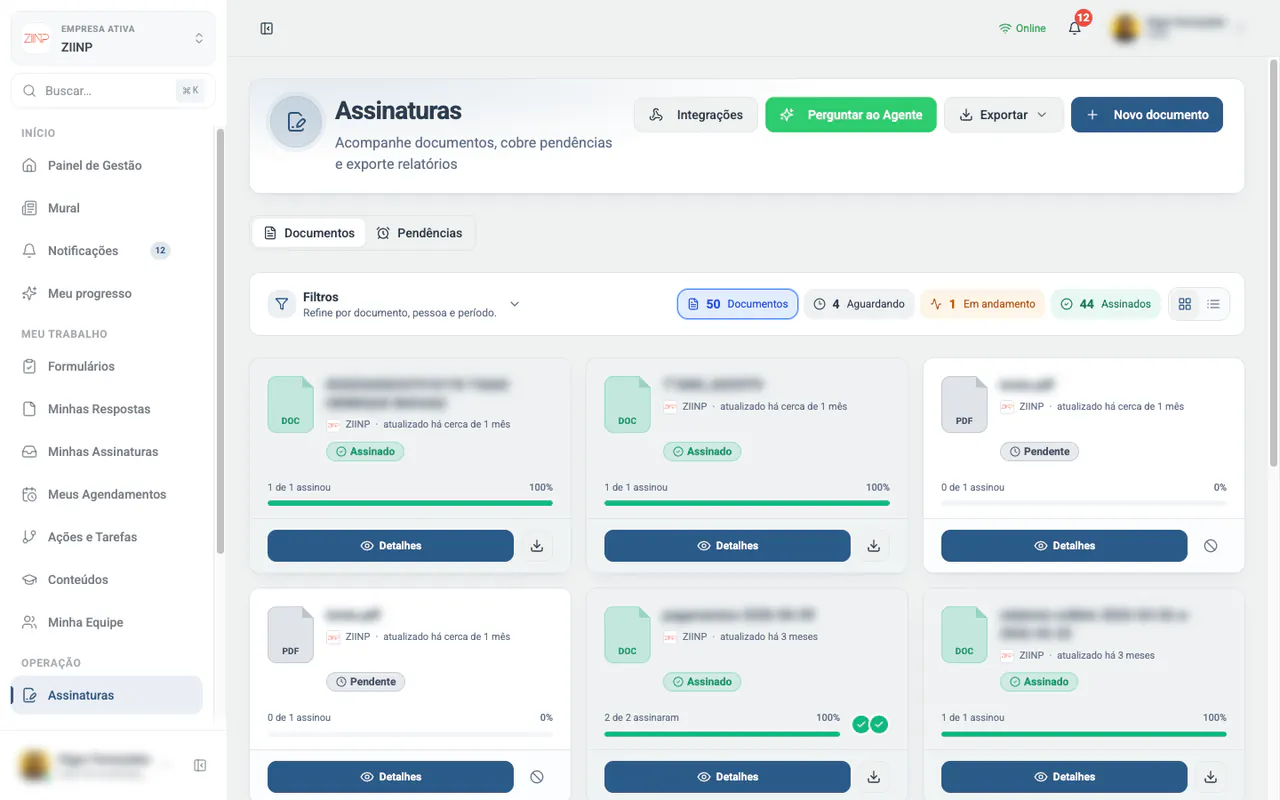The height and width of the screenshot is (800, 1280).
Task: Open Meu progresso page
Action: pyautogui.click(x=107, y=293)
